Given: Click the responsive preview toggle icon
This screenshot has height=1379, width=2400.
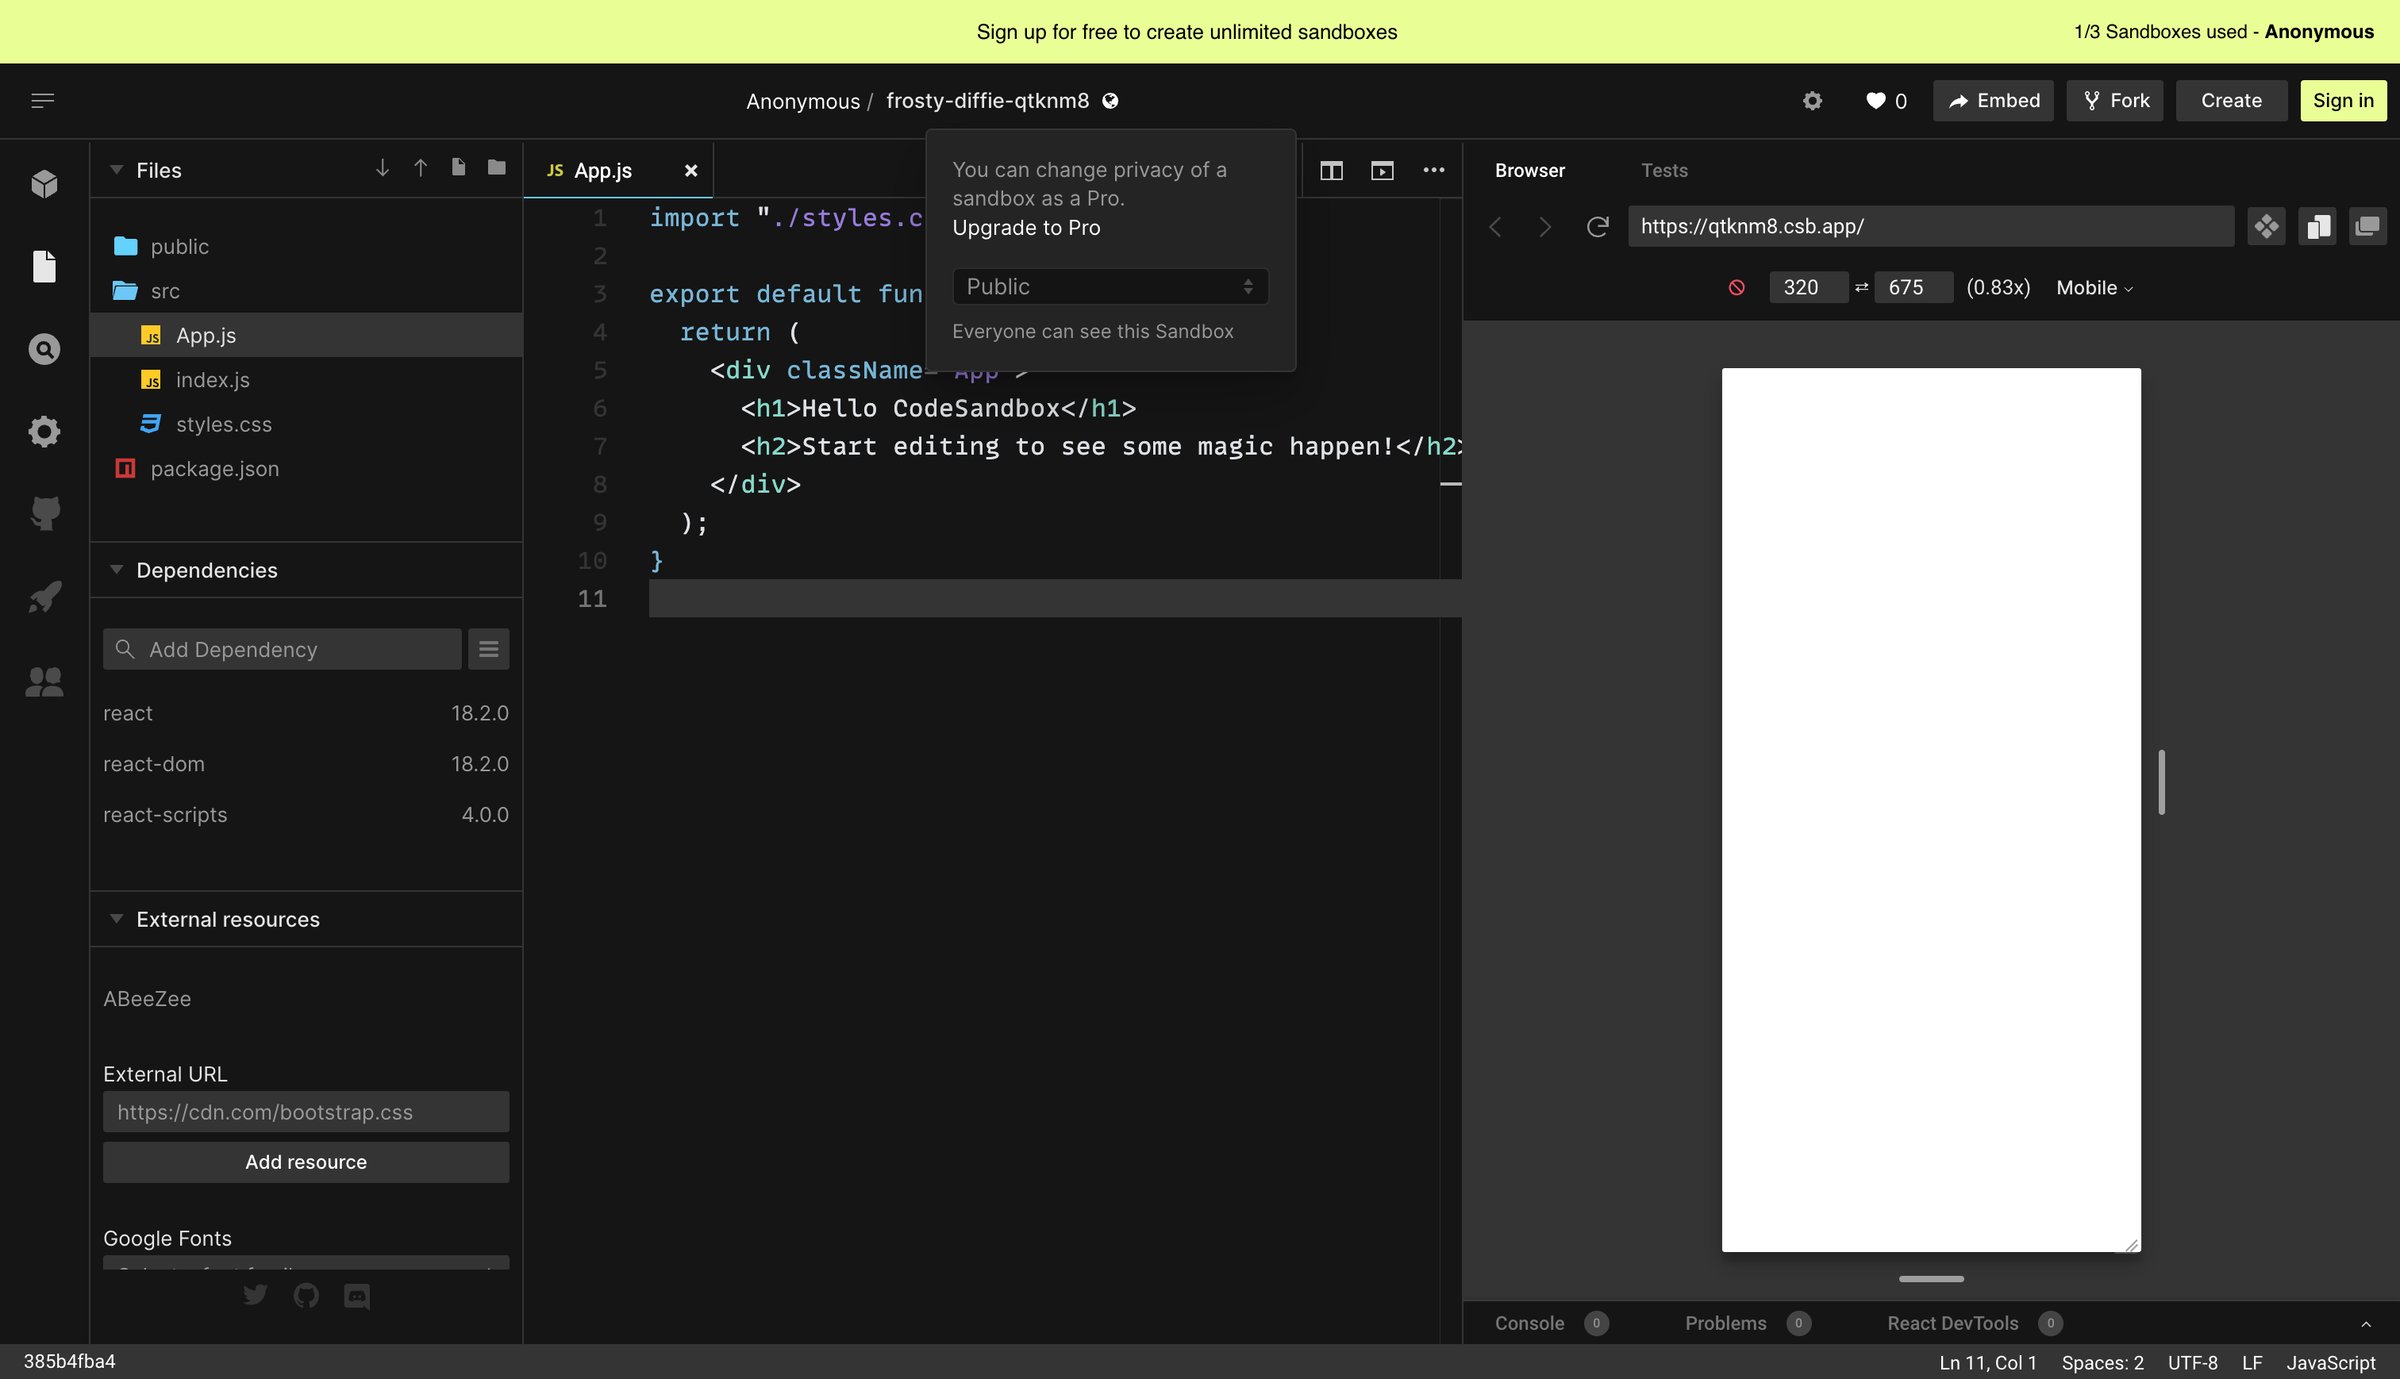Looking at the screenshot, I should (x=2317, y=227).
